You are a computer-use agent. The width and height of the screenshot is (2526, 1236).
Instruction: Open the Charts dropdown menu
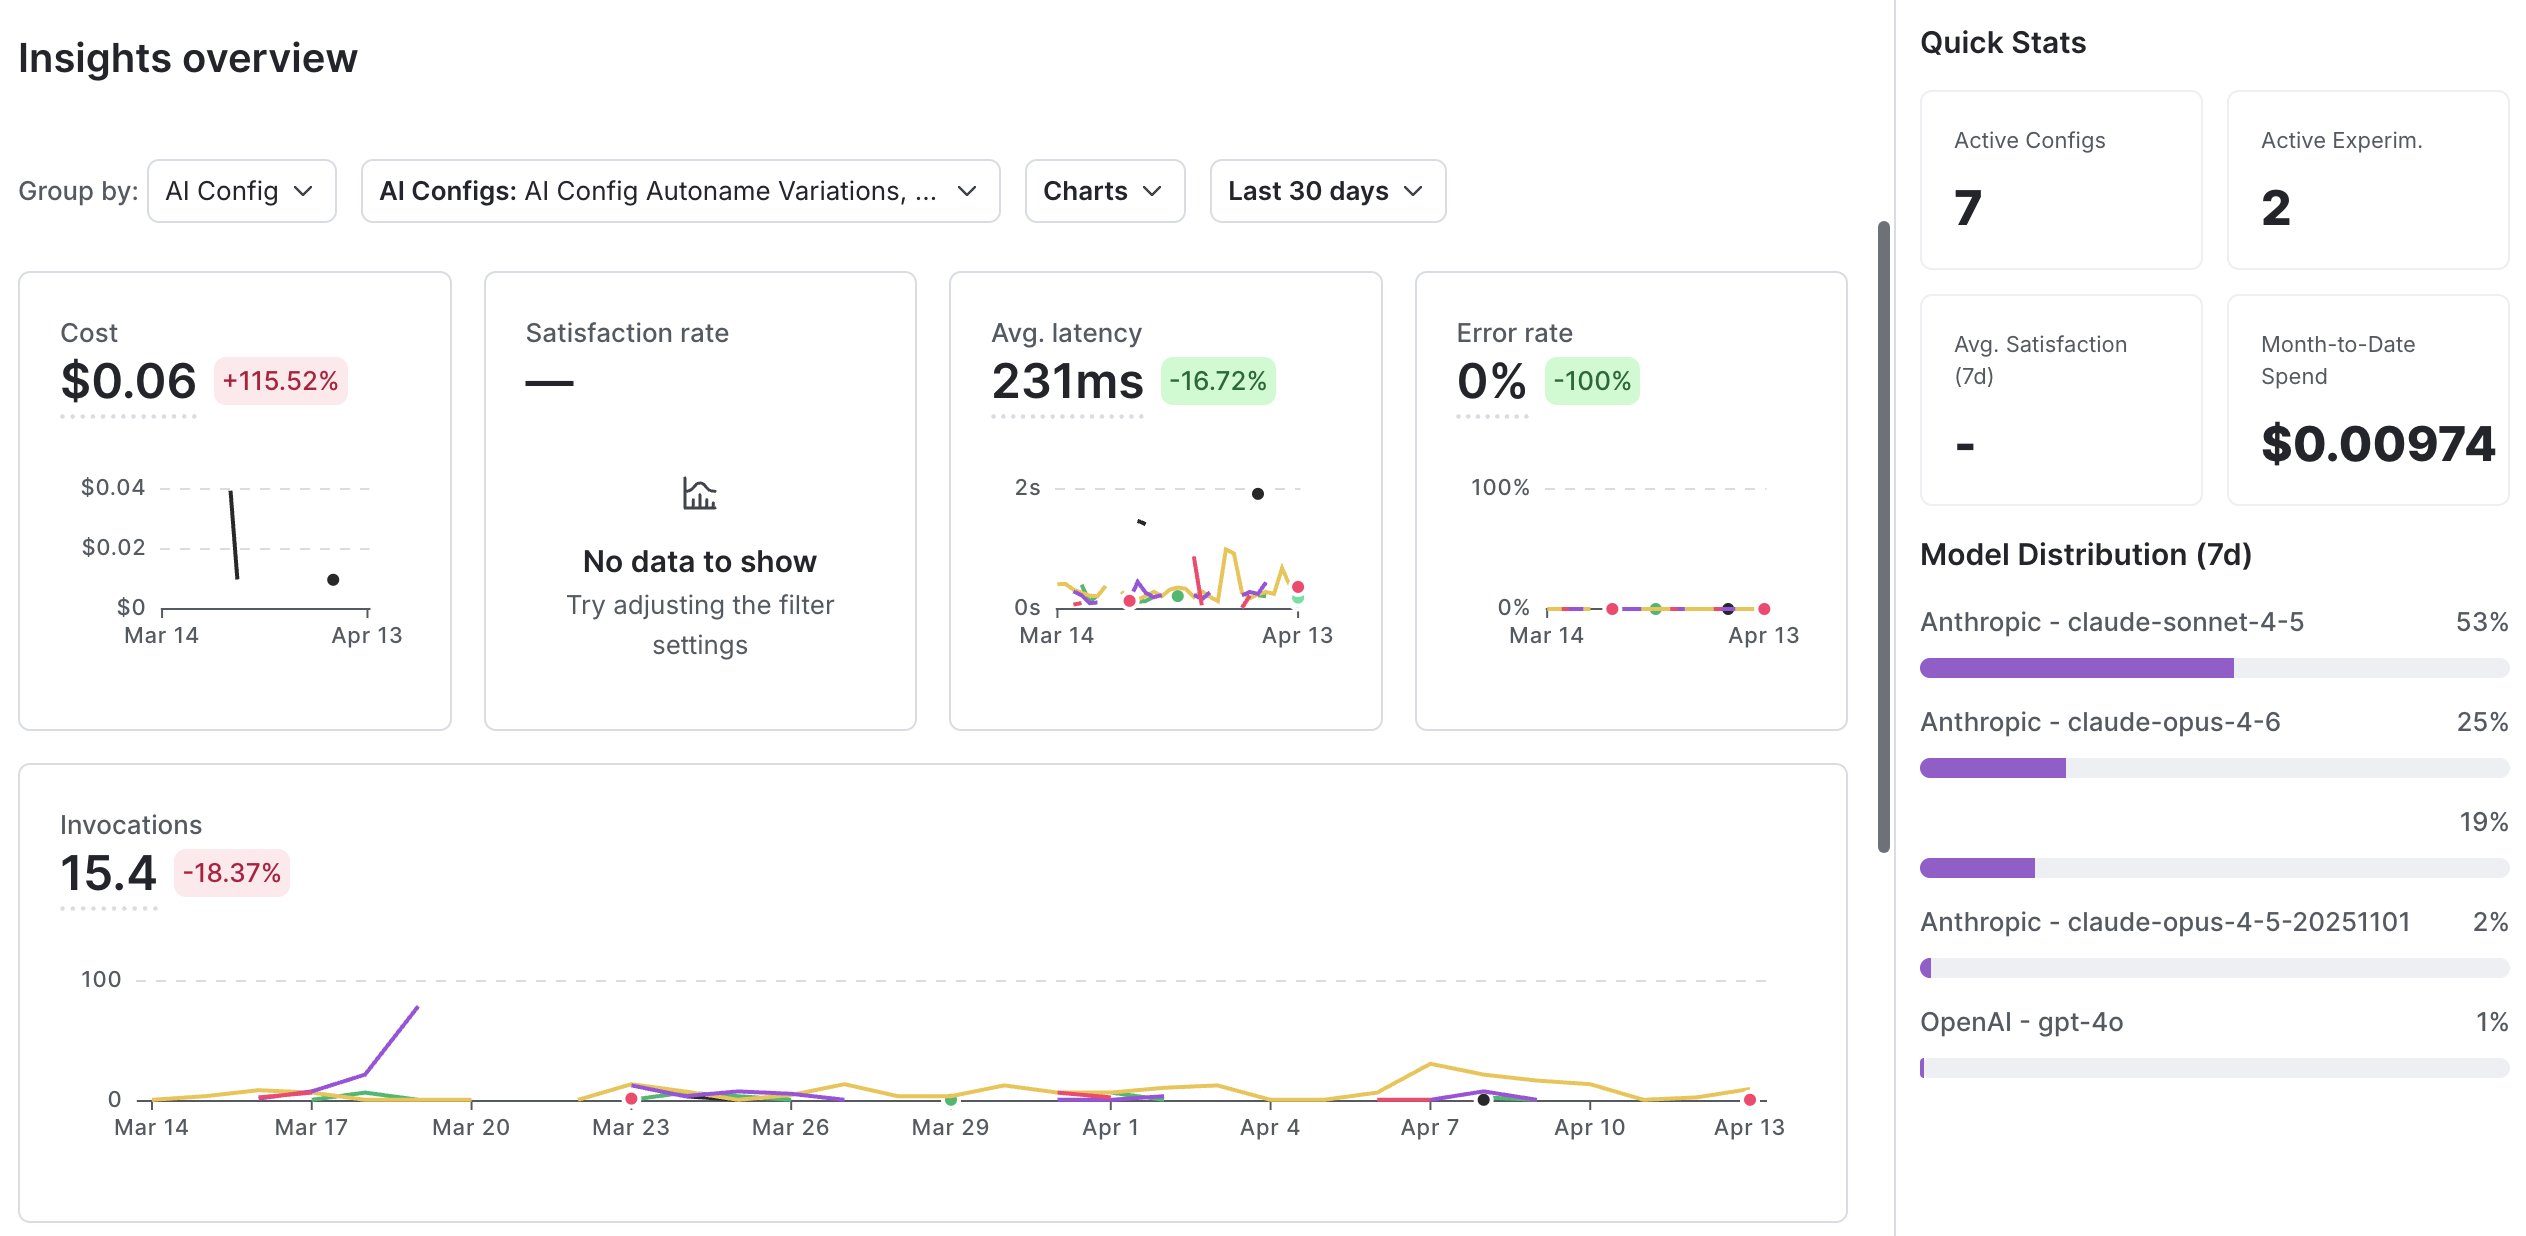point(1104,191)
